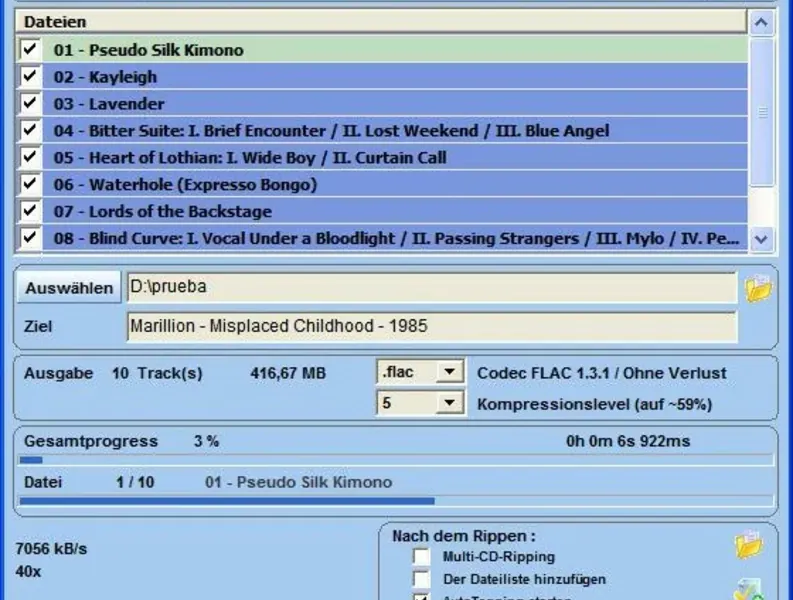Click the Datei 1 / 10 progress bar

pos(396,501)
